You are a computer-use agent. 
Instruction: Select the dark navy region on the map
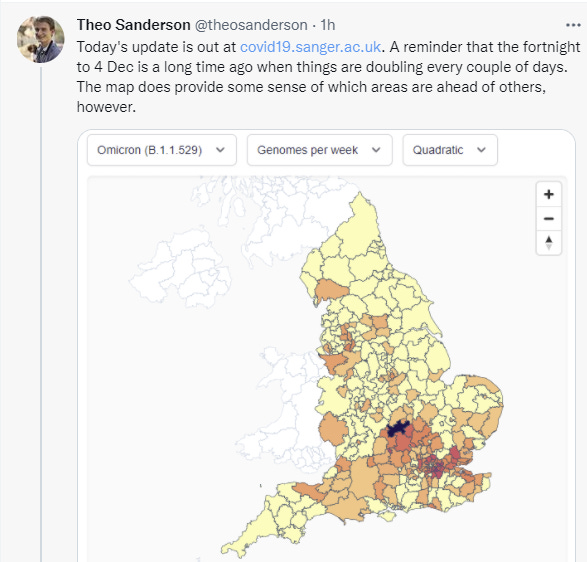(398, 428)
